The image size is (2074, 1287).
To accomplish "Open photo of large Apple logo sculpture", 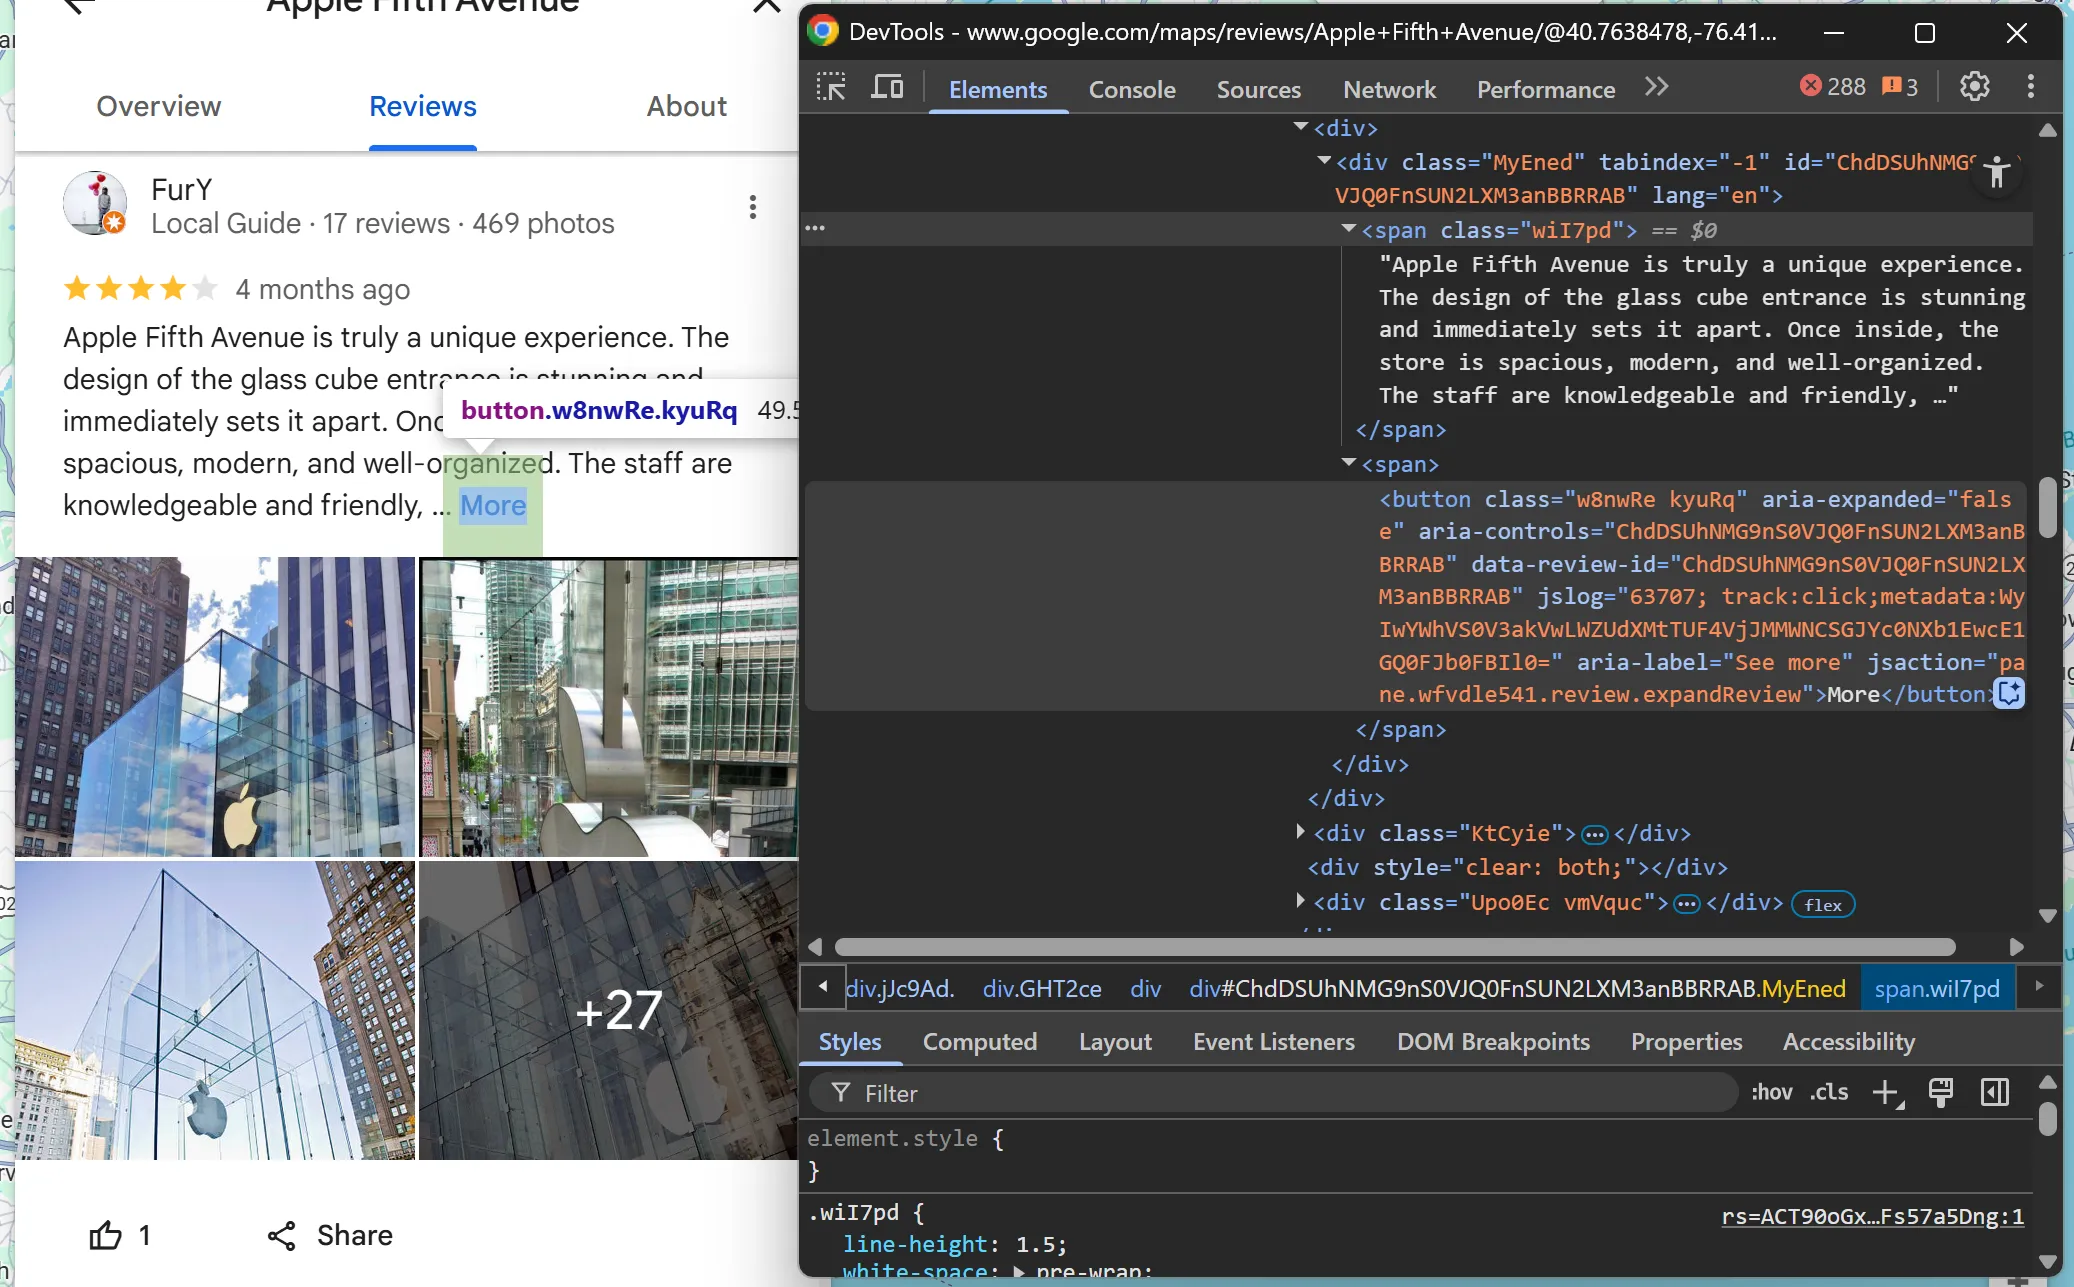I will click(608, 707).
